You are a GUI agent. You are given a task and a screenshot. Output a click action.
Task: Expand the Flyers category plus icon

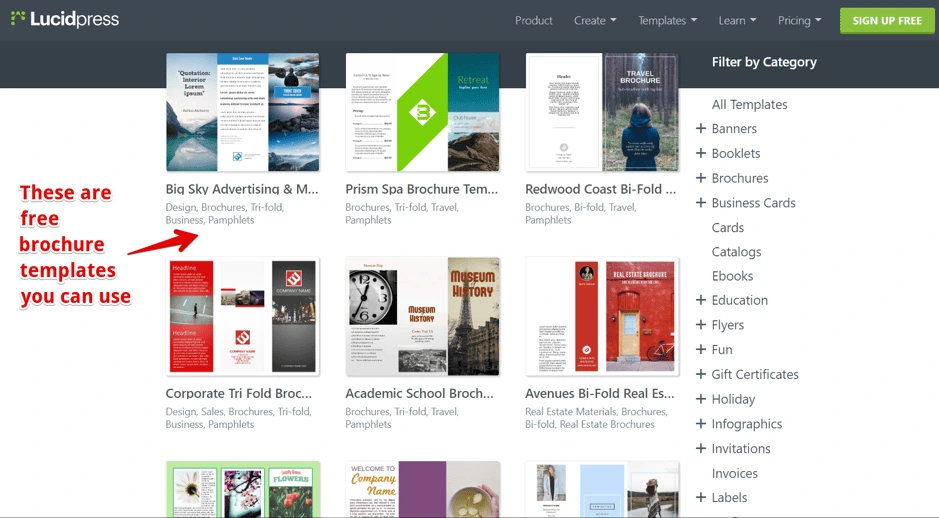[701, 325]
